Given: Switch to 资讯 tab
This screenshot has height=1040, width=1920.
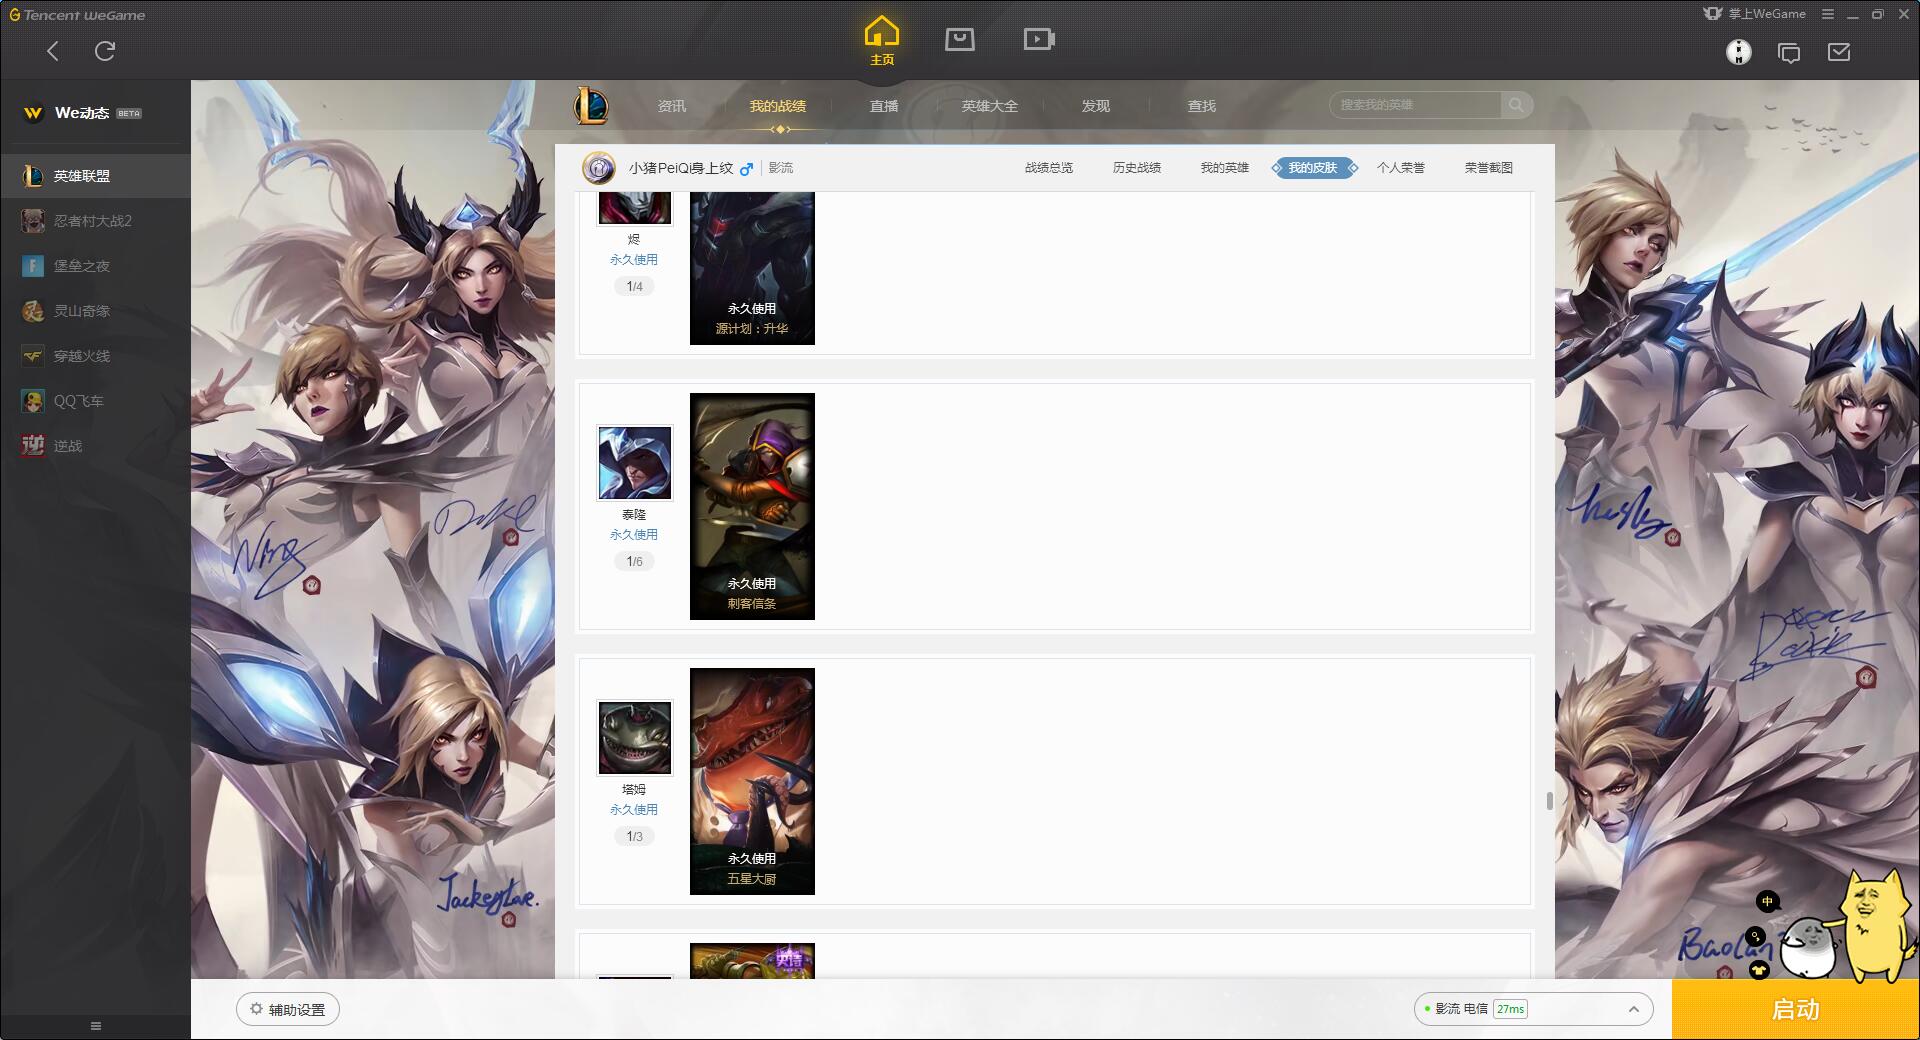Looking at the screenshot, I should [x=672, y=106].
